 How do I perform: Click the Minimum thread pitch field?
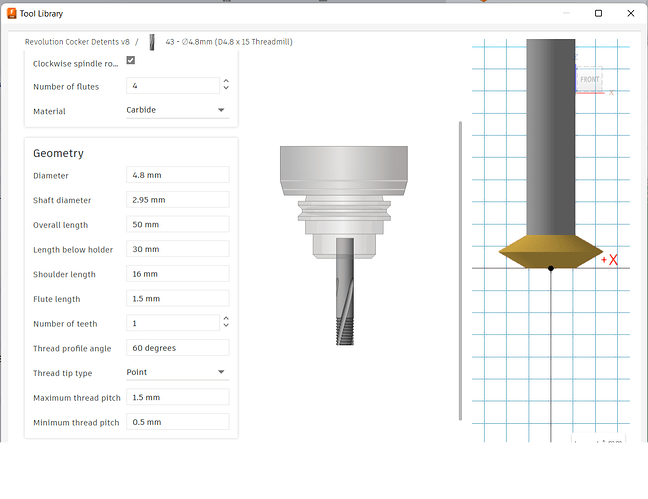178,422
